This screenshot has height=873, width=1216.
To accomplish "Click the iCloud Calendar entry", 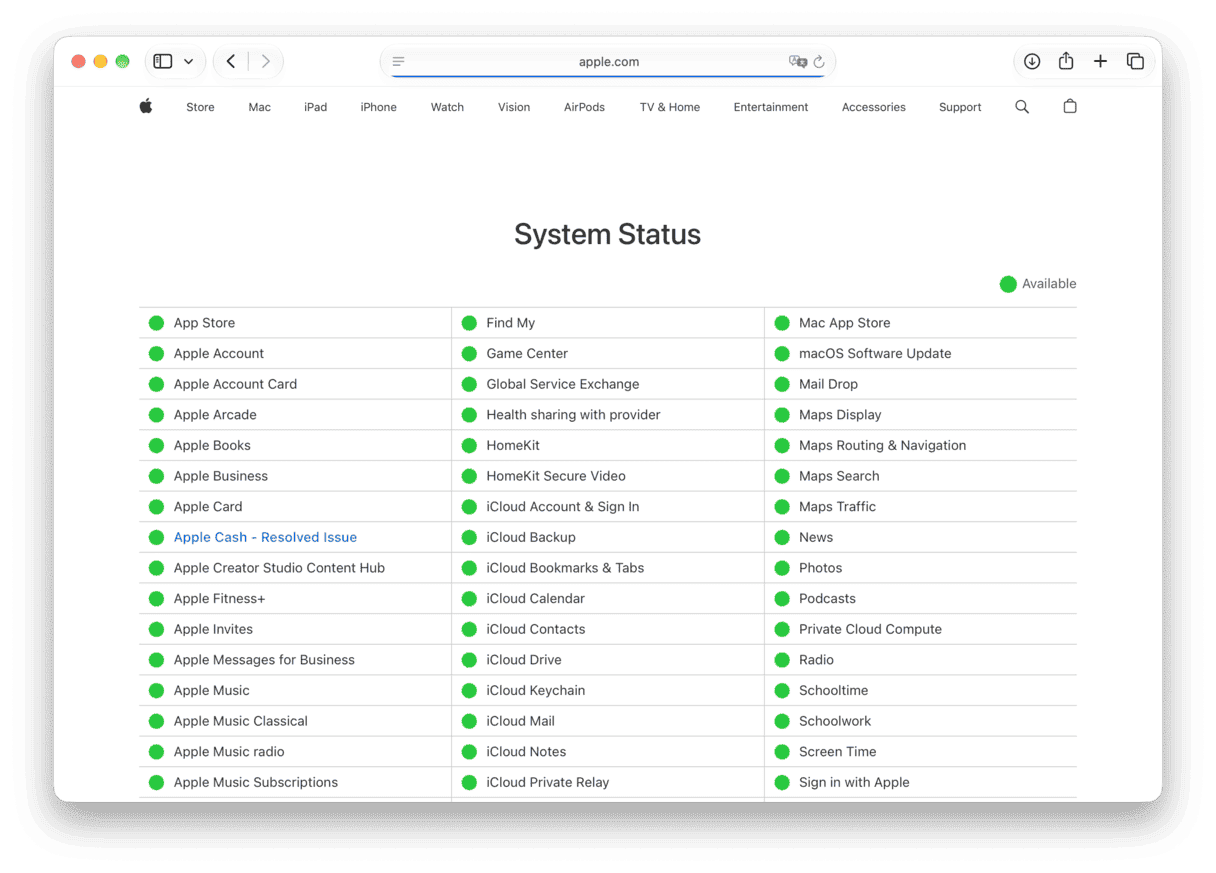I will point(535,599).
